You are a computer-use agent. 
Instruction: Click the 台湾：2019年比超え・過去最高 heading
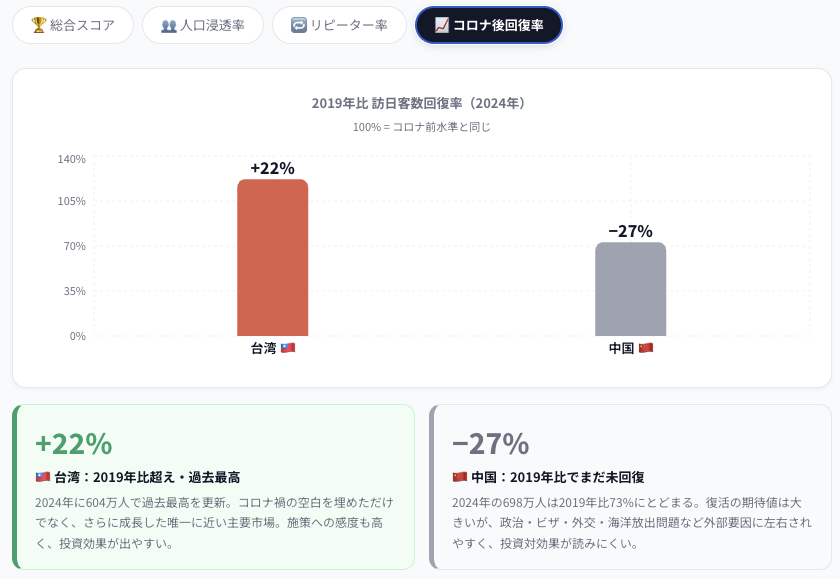[147, 477]
